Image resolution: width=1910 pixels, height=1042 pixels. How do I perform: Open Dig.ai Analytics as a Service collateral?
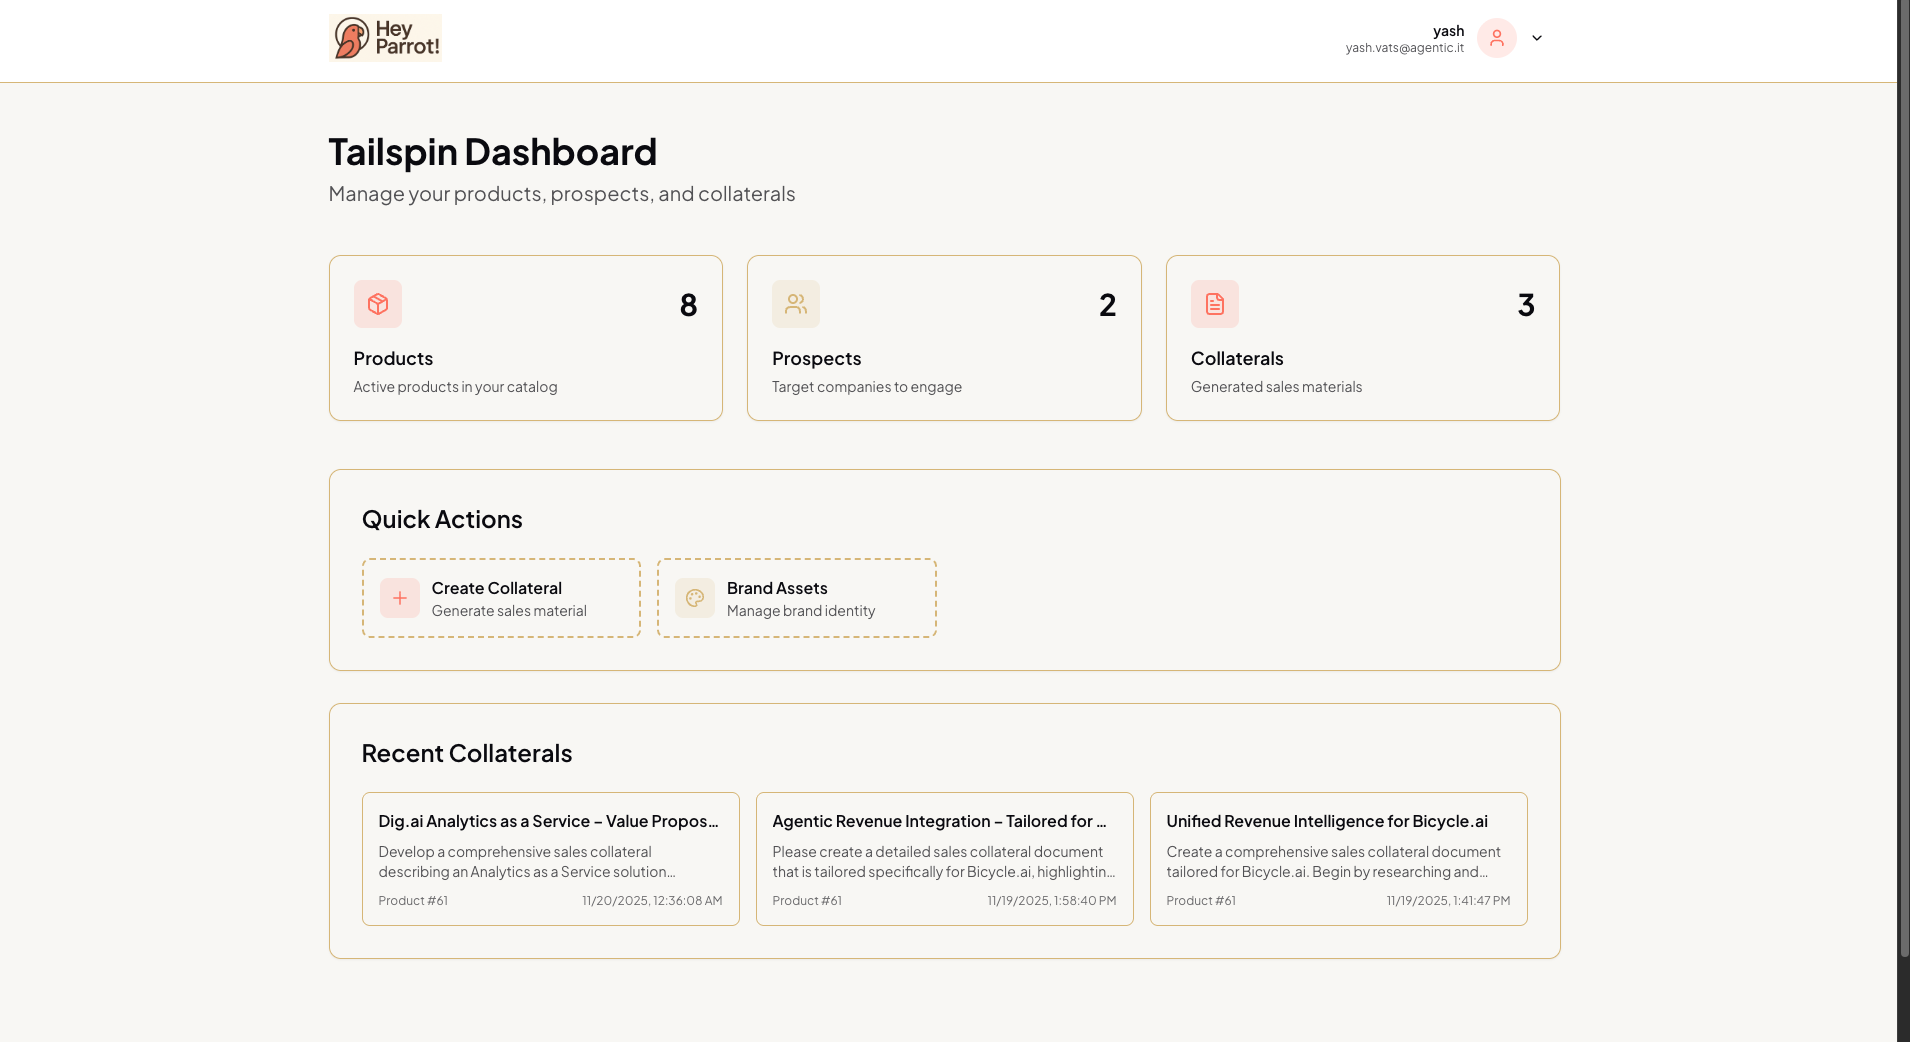550,859
